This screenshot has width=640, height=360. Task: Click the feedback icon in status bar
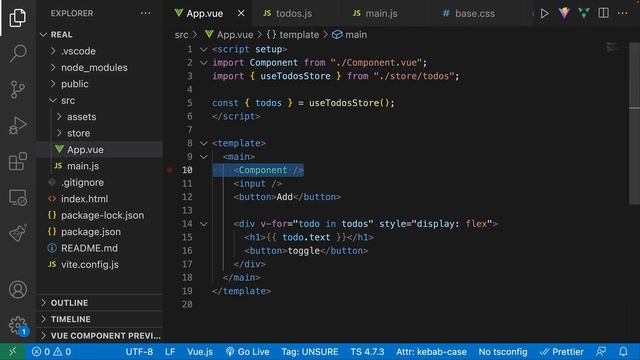coord(601,351)
